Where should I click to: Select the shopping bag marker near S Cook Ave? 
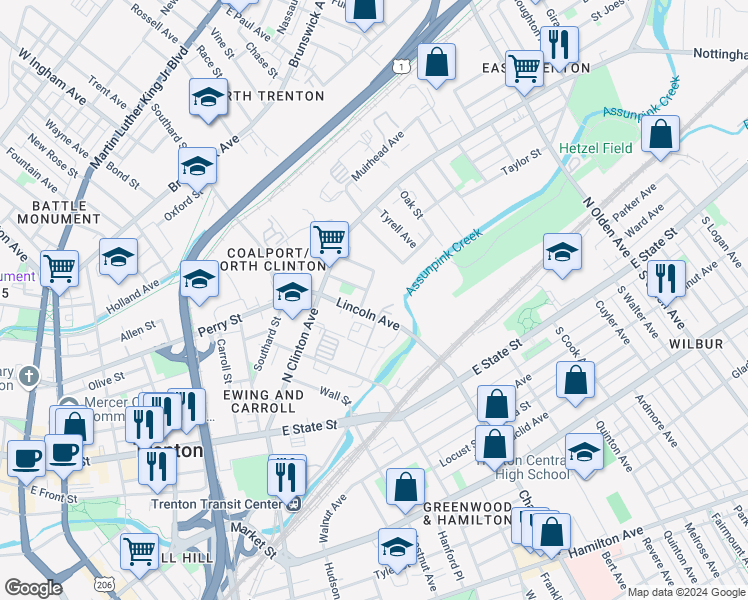pos(576,382)
